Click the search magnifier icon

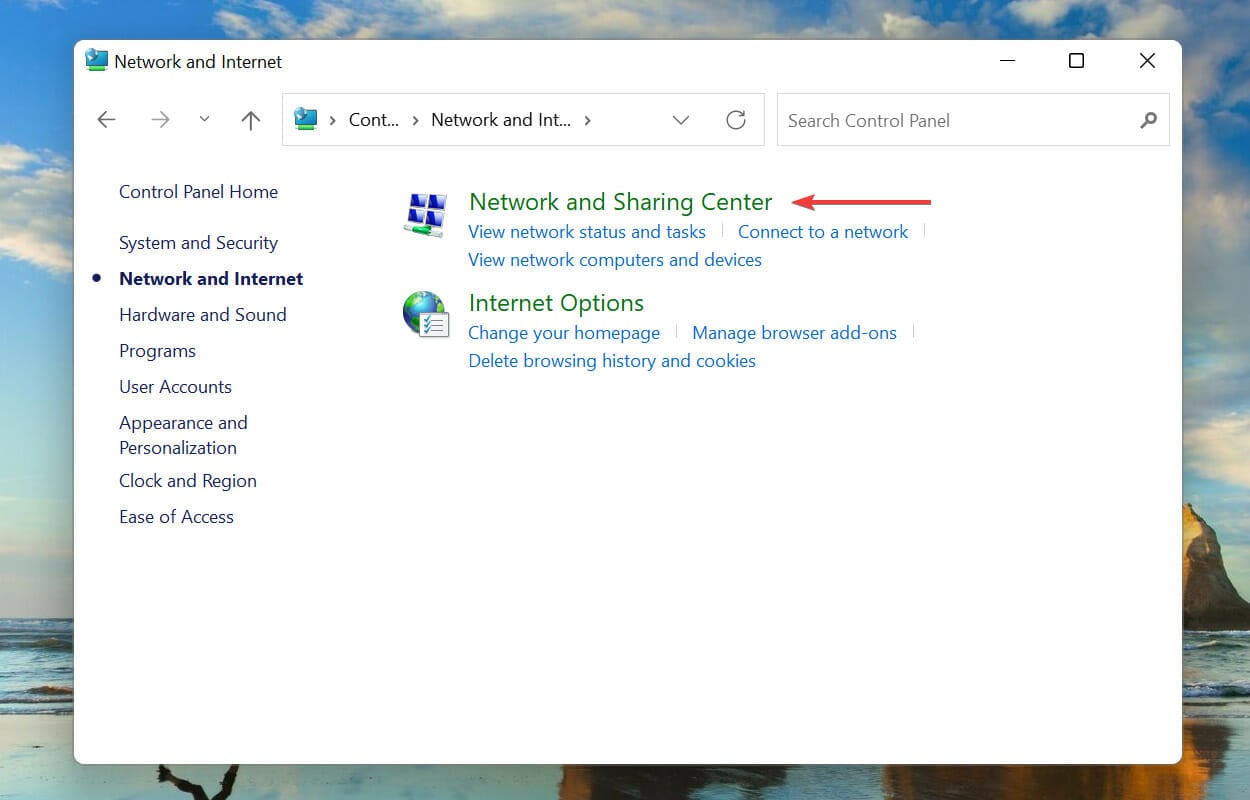point(1148,120)
